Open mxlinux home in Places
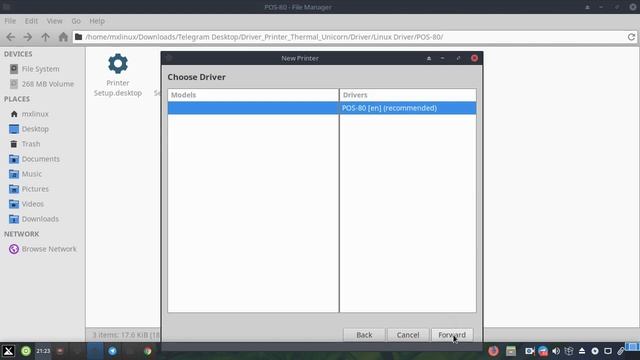The width and height of the screenshot is (640, 360). (x=35, y=114)
